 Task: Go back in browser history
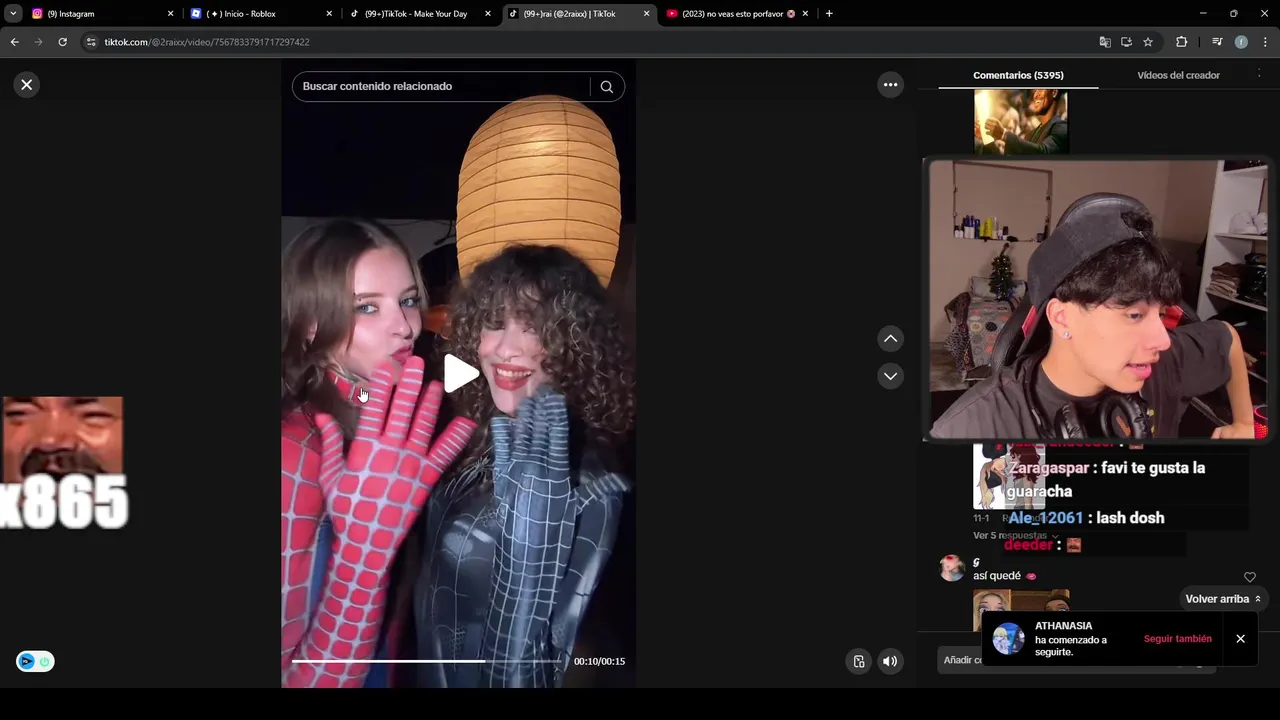[x=14, y=42]
